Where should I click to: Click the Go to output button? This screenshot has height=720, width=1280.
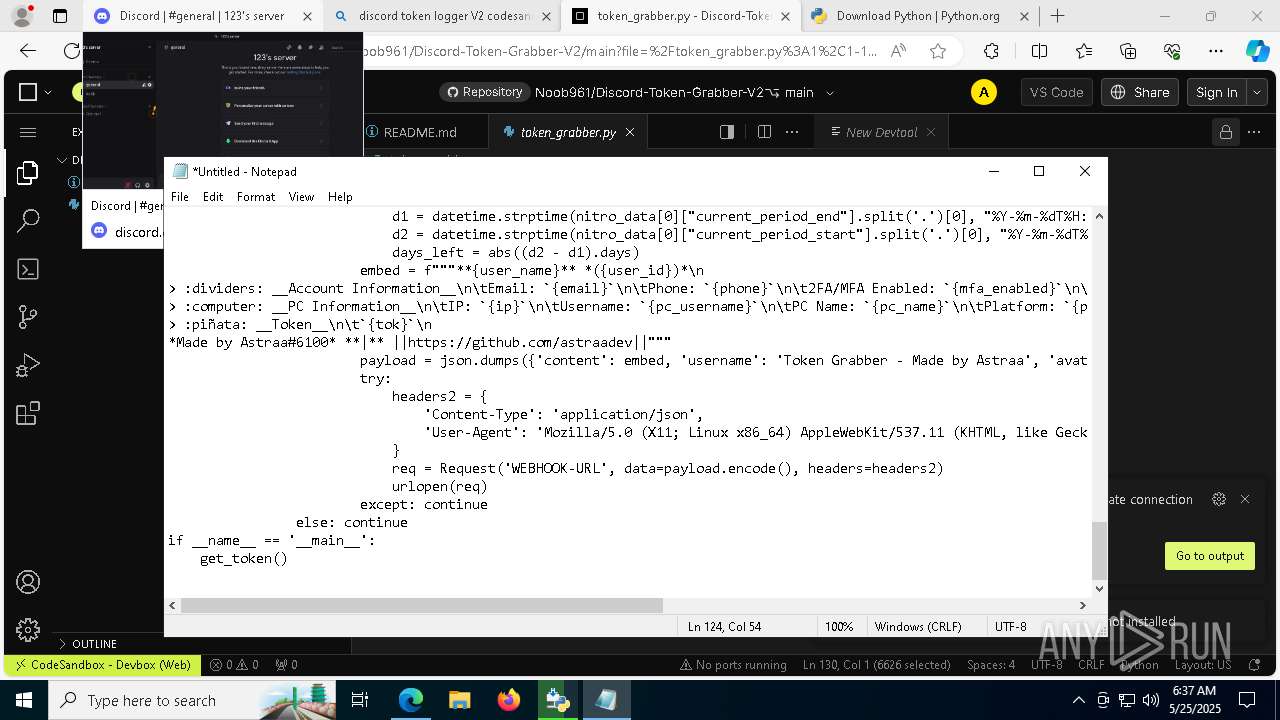pos(1209,556)
